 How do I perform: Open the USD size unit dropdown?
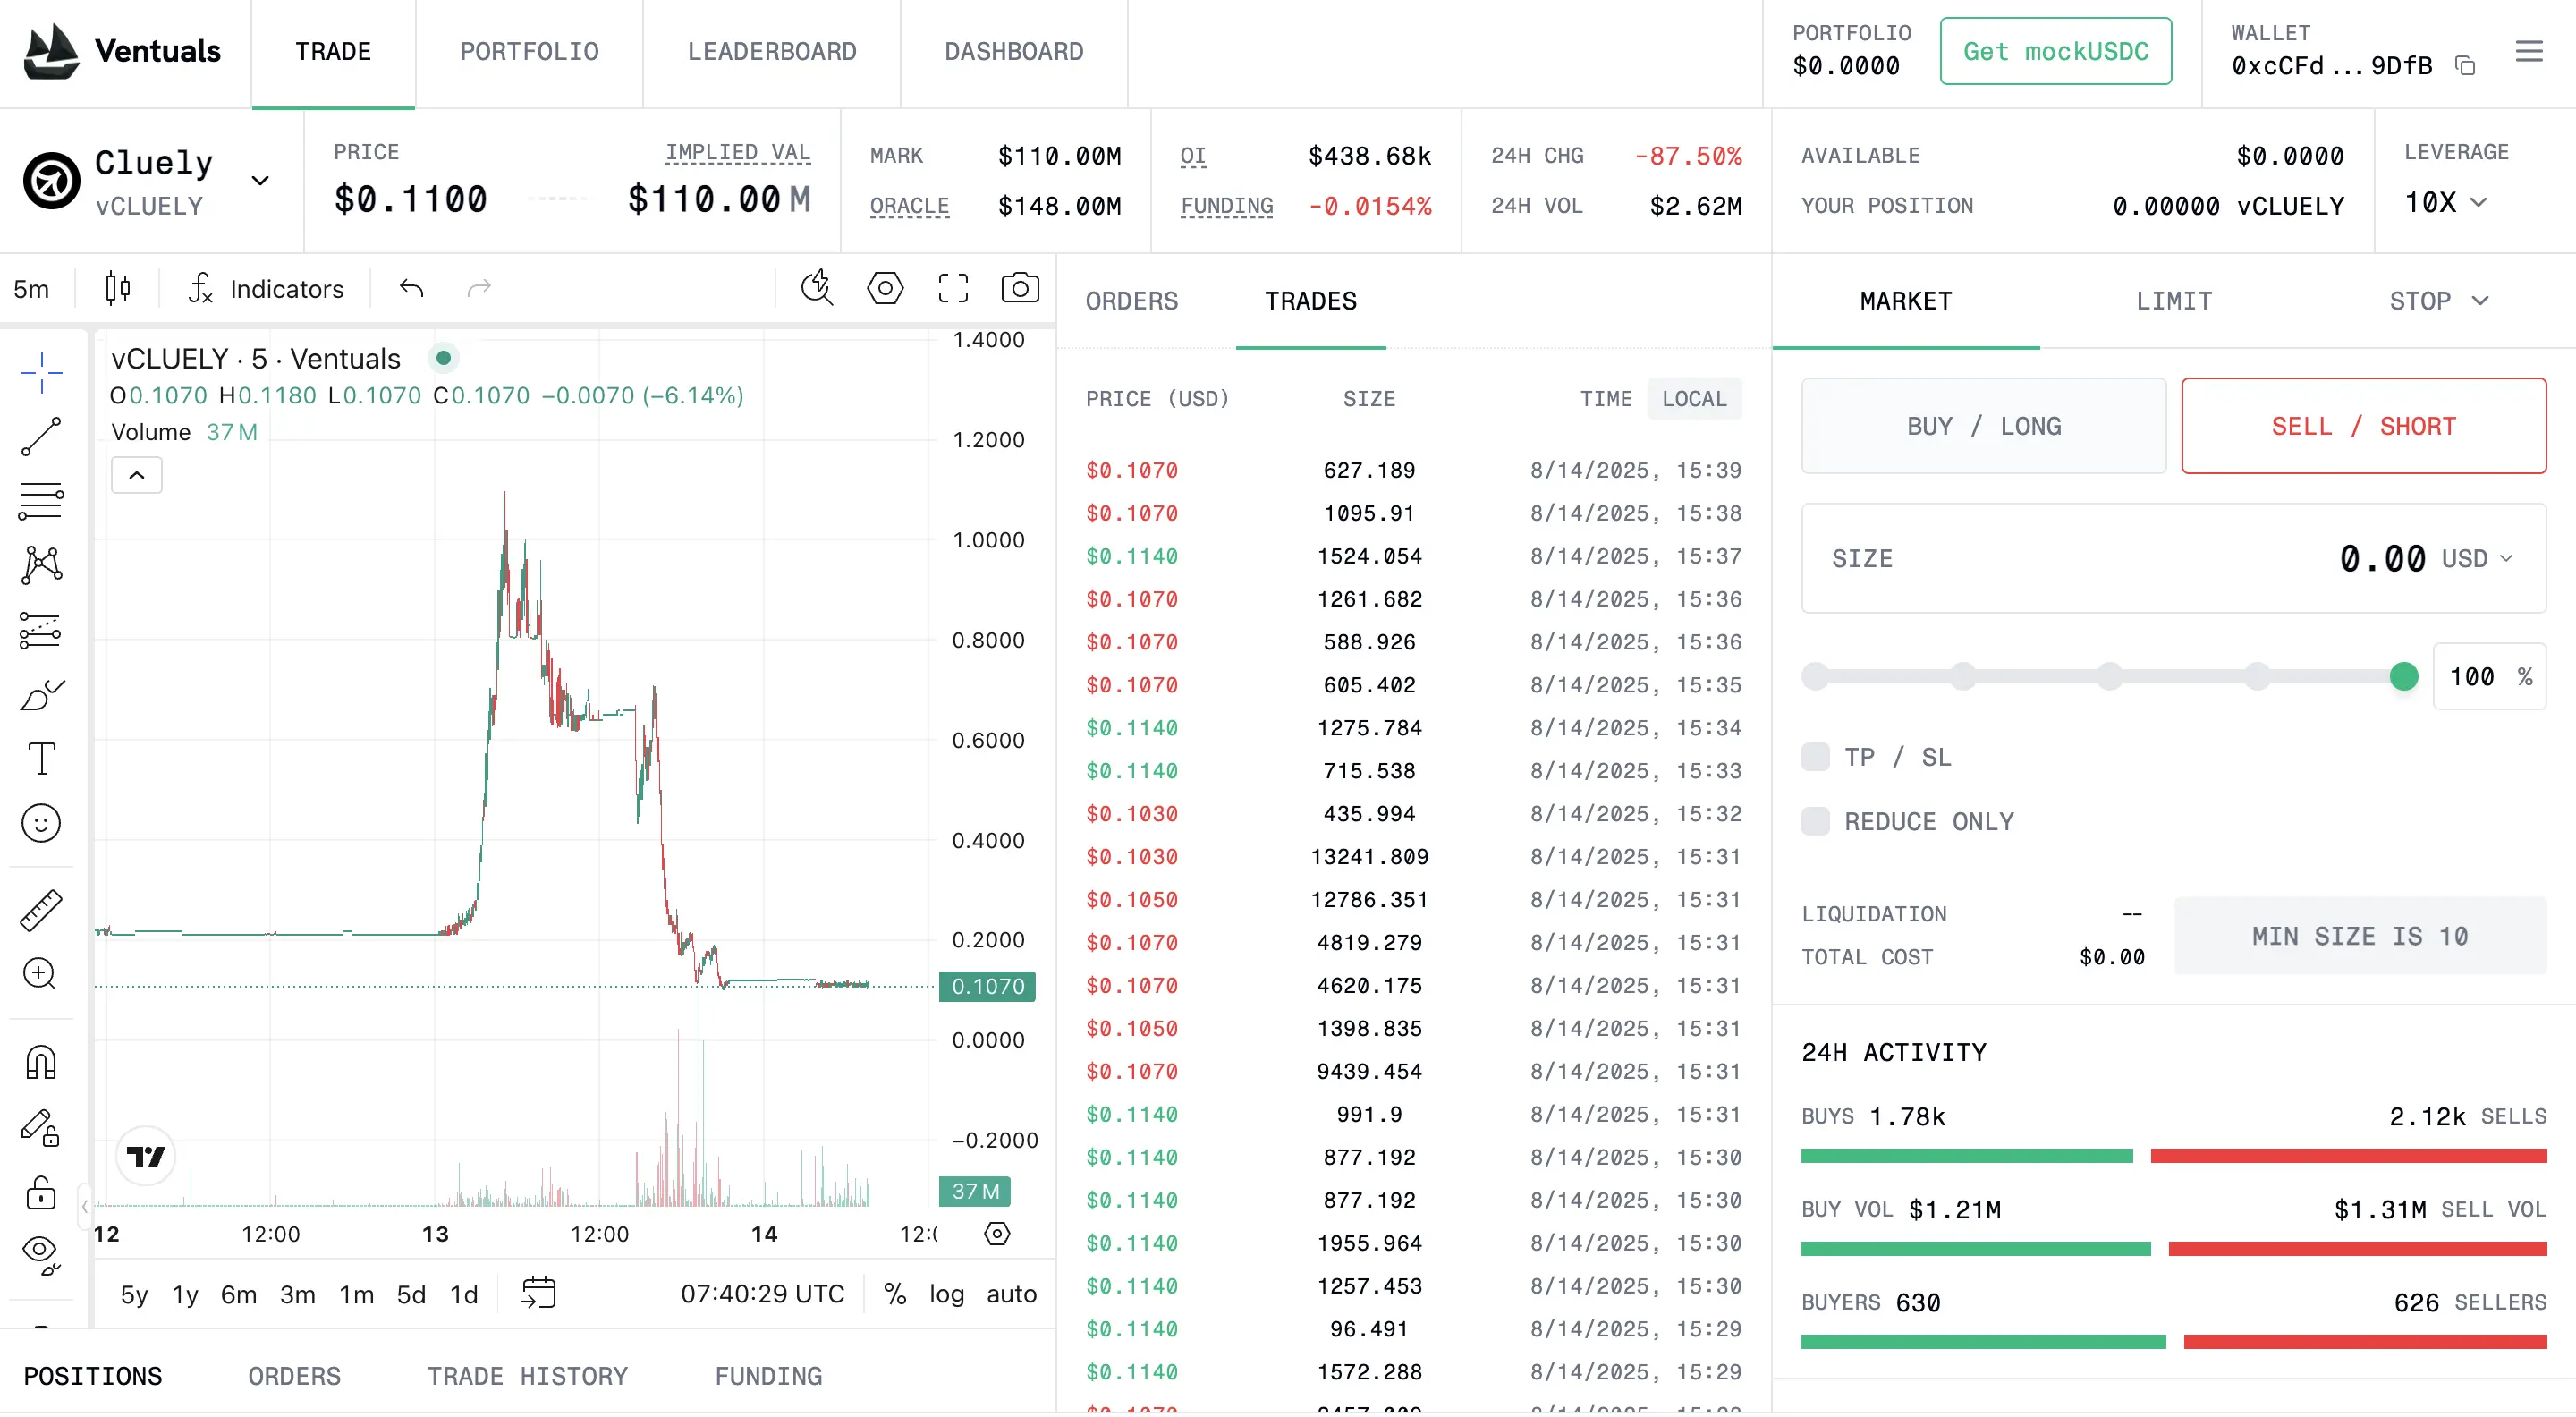[x=2477, y=559]
